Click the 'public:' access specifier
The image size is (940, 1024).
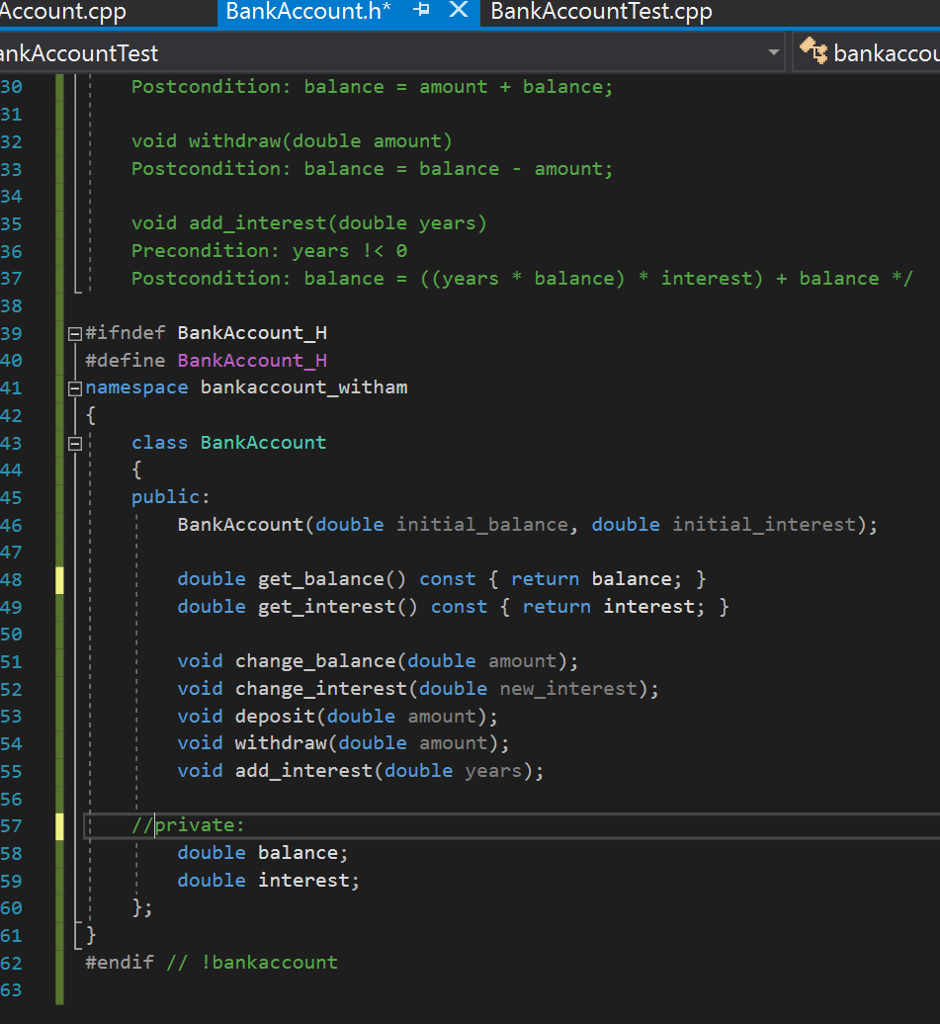170,497
